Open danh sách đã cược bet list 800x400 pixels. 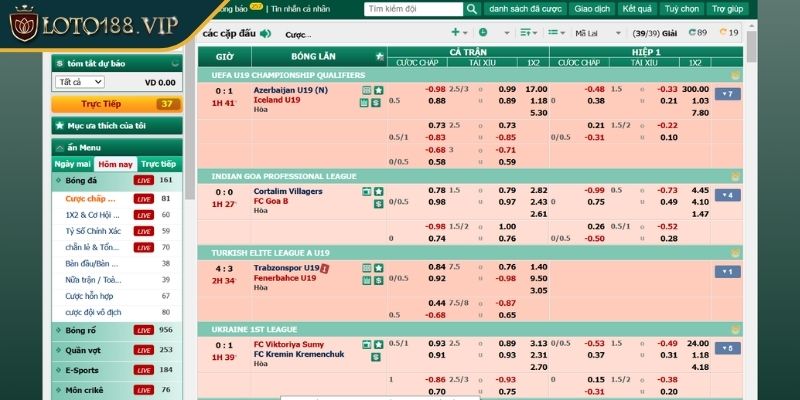(525, 9)
